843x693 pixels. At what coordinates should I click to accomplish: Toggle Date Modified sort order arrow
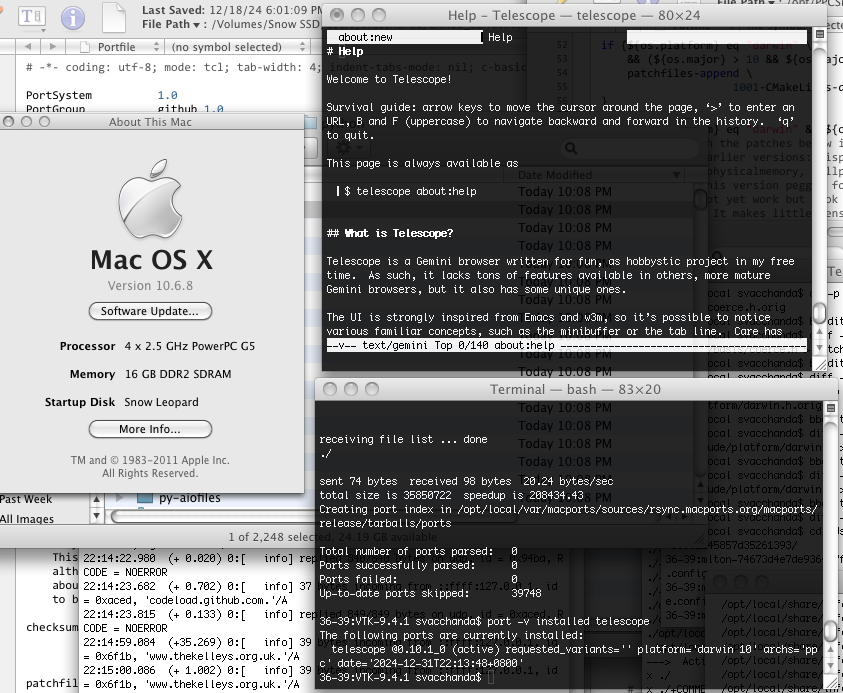click(x=676, y=175)
